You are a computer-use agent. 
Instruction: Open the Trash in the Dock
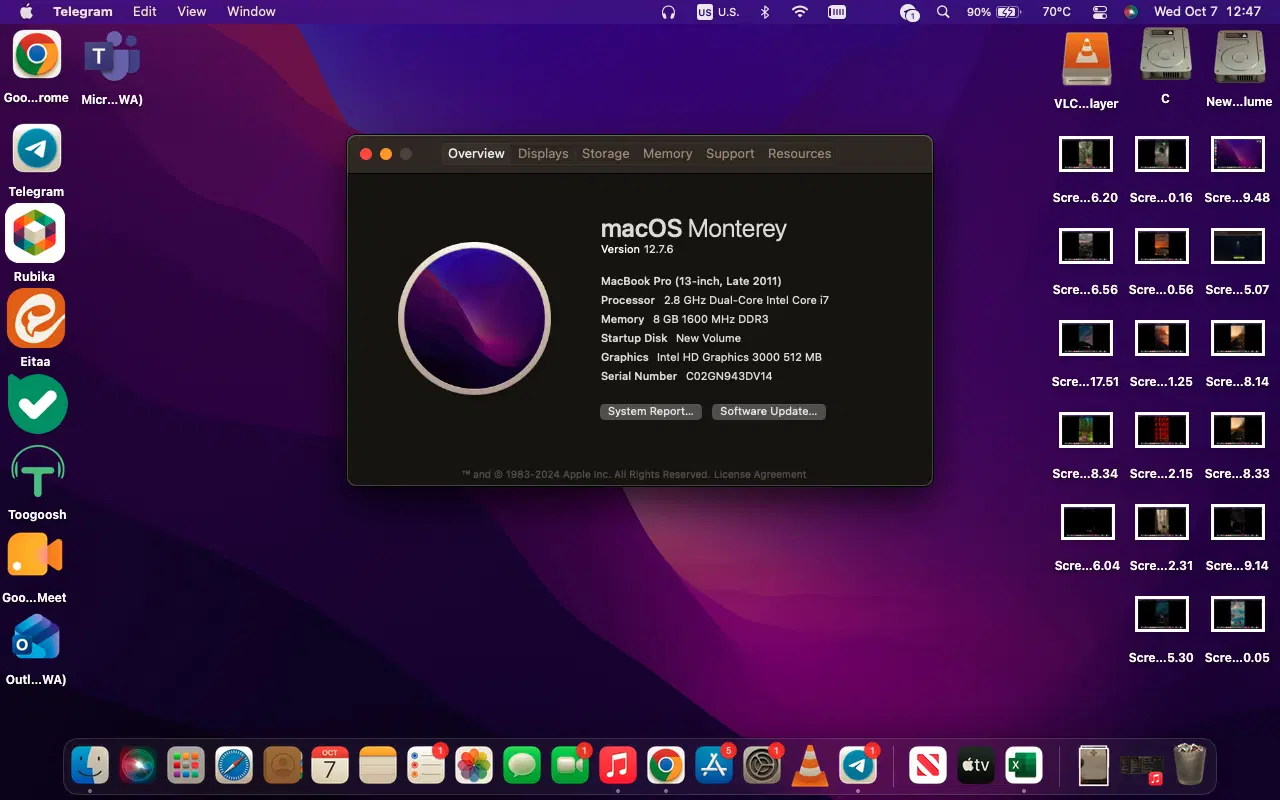[1190, 765]
